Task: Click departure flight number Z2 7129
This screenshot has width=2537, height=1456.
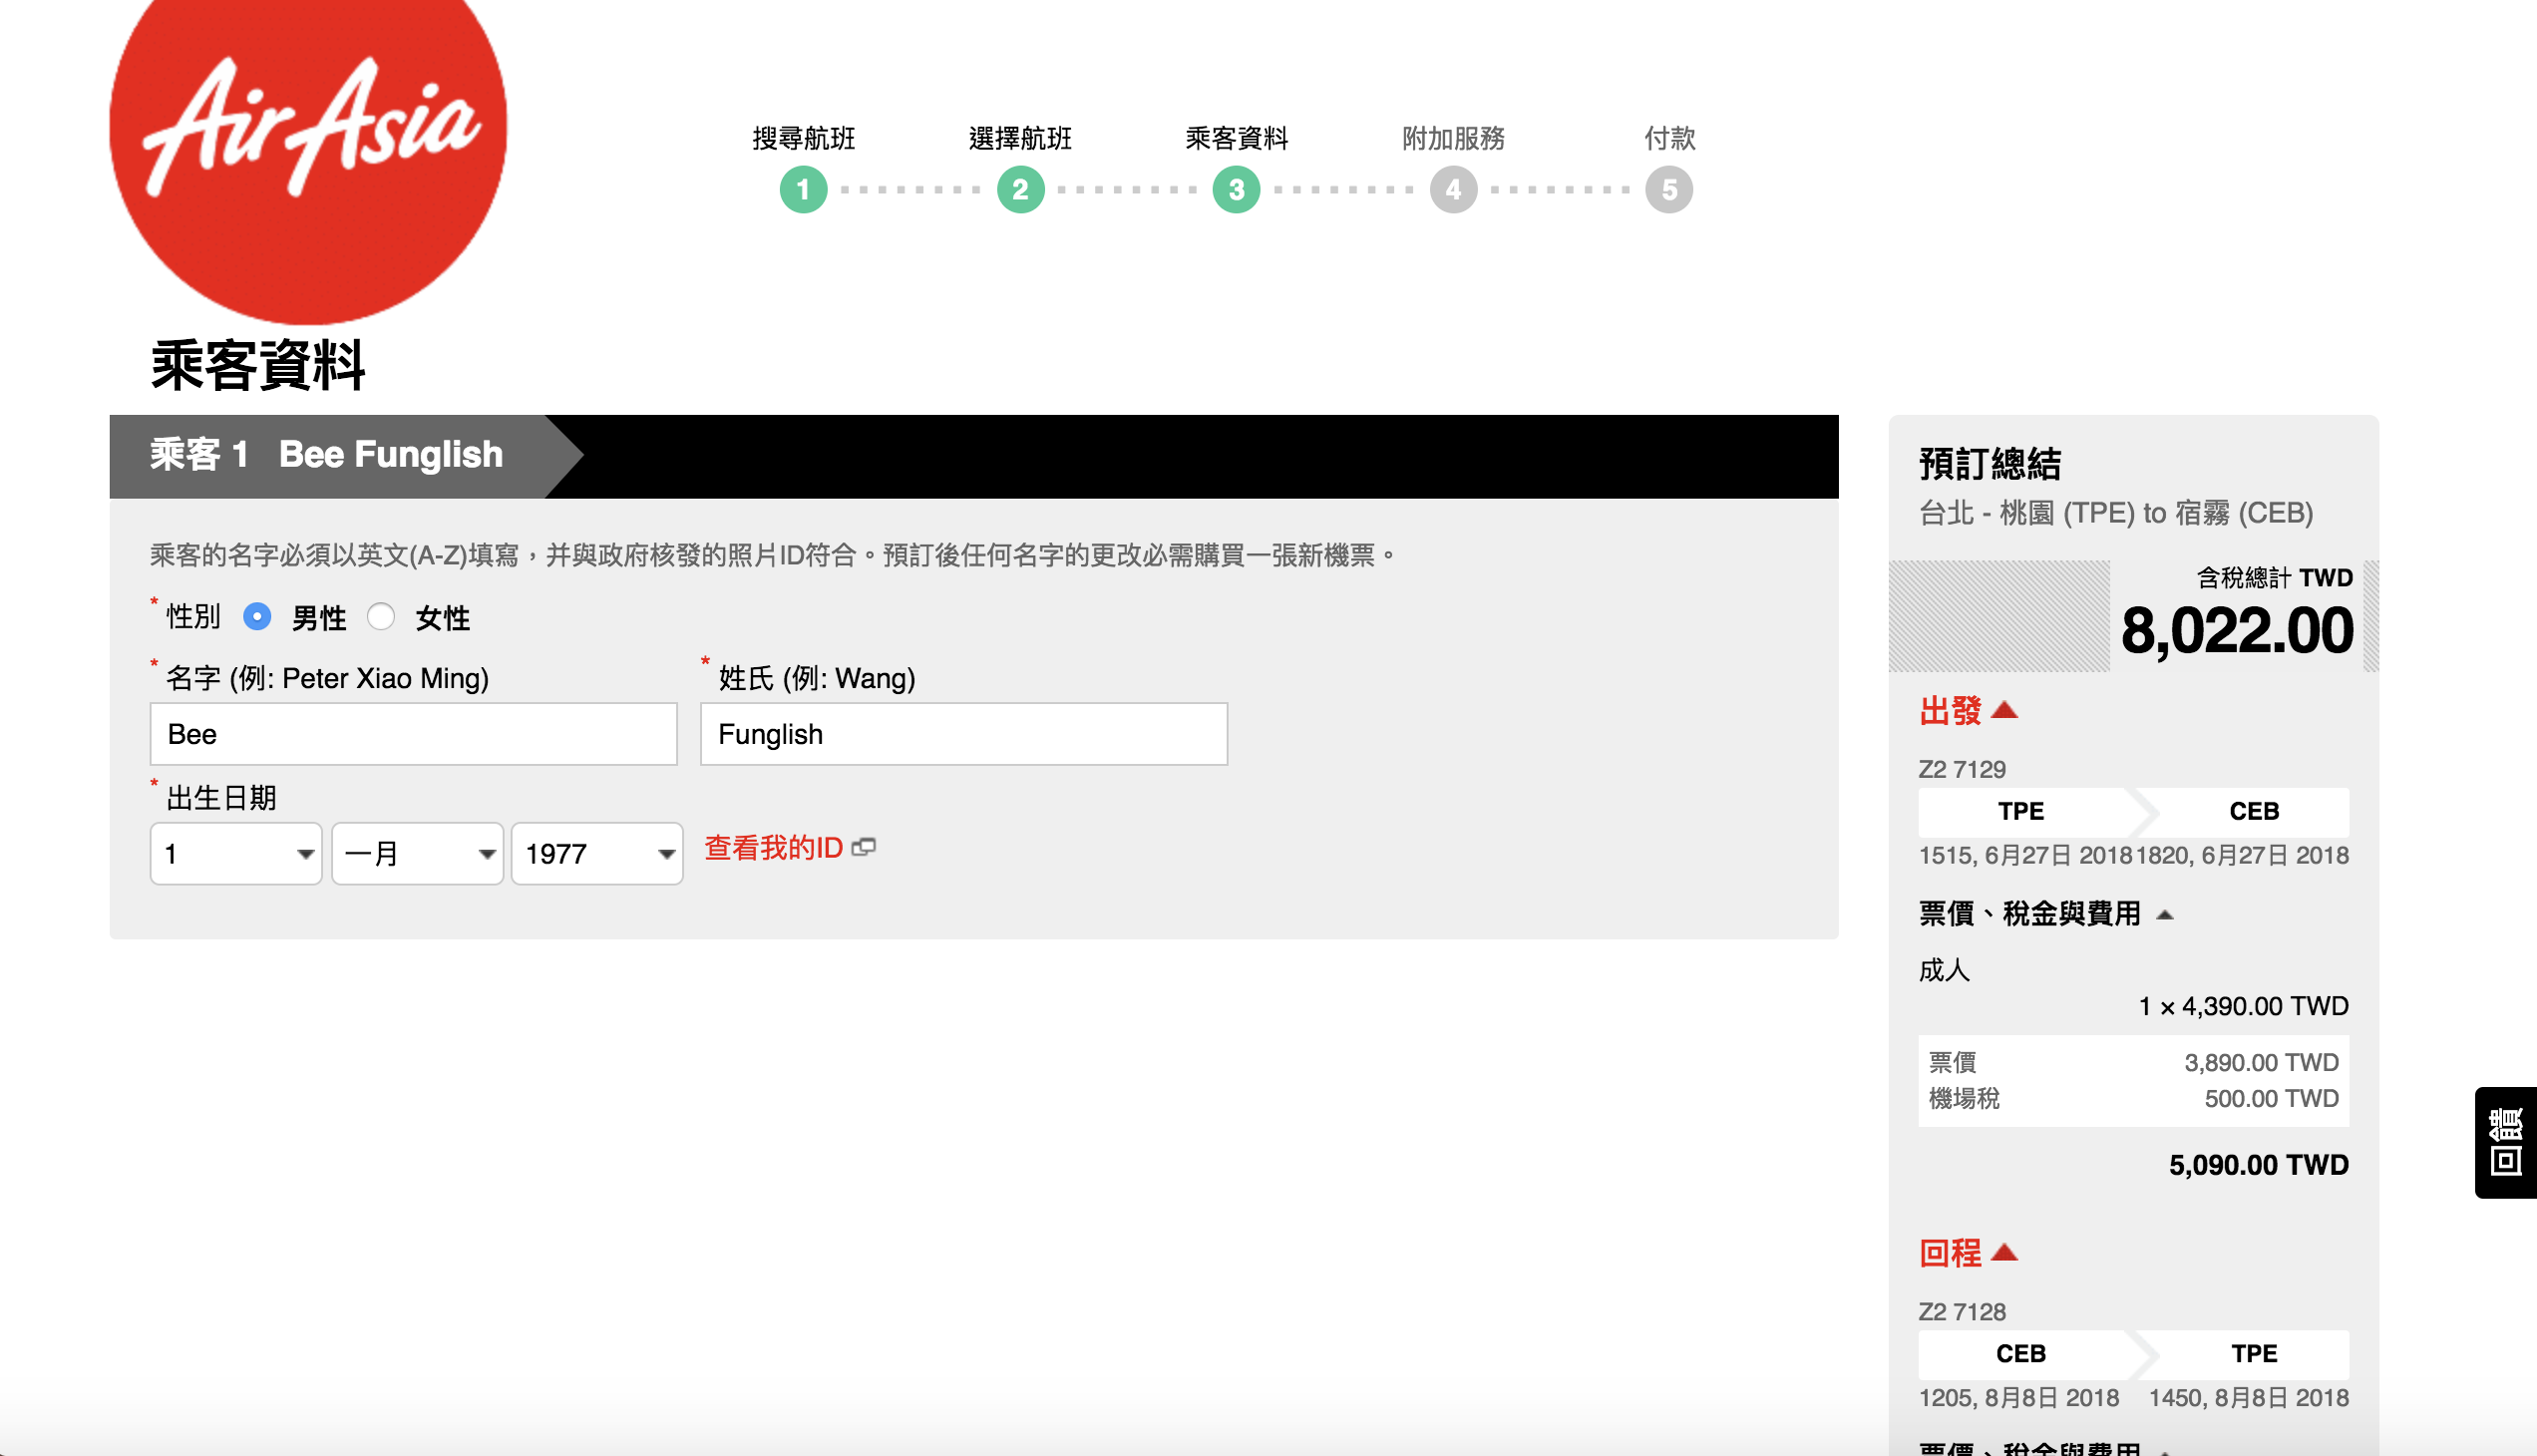Action: [x=1961, y=769]
